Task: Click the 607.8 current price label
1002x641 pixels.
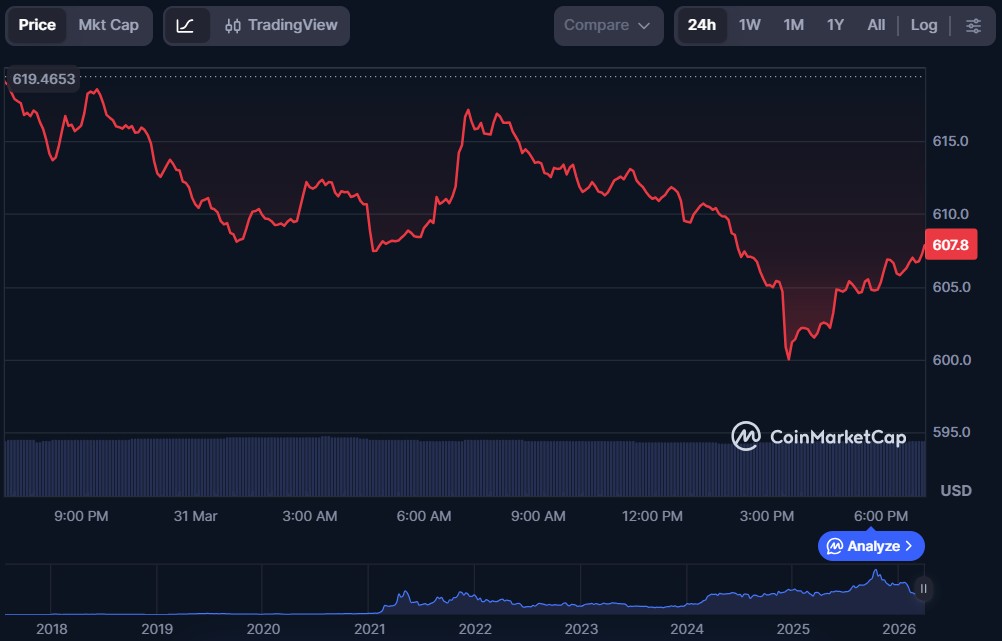Action: pyautogui.click(x=949, y=245)
